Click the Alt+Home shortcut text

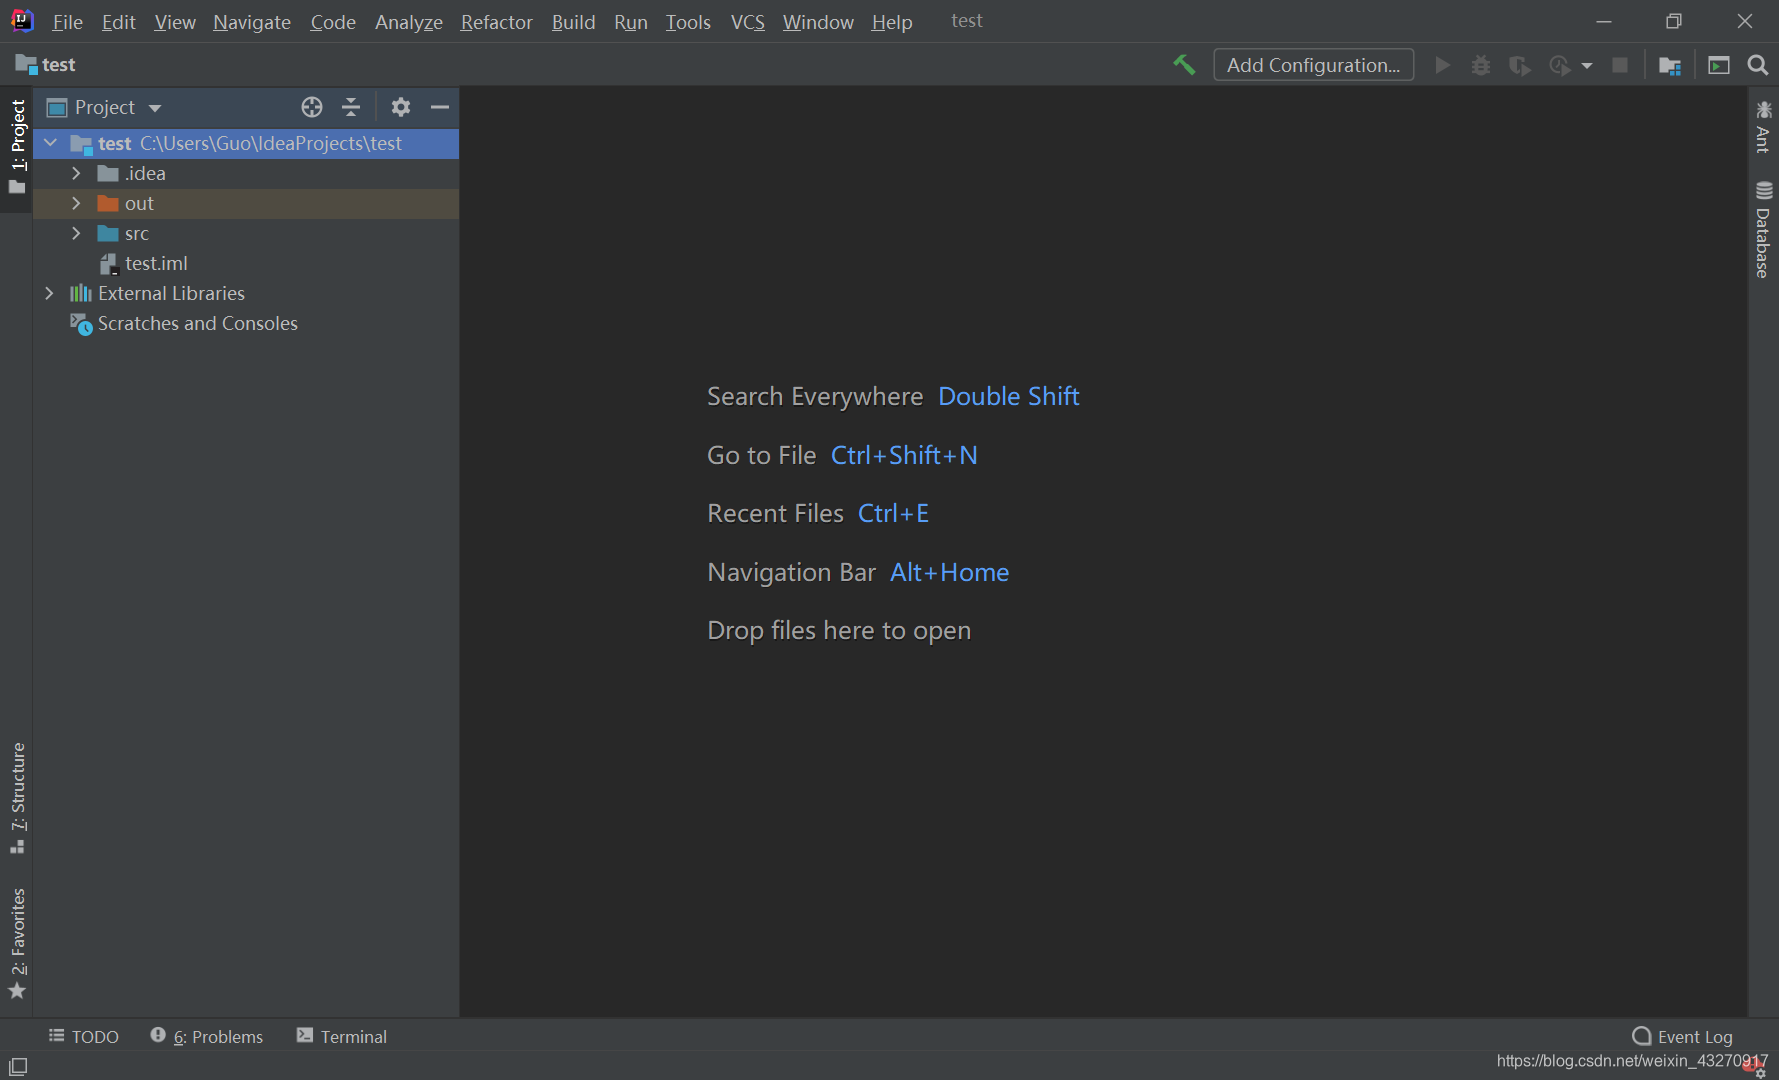949,572
